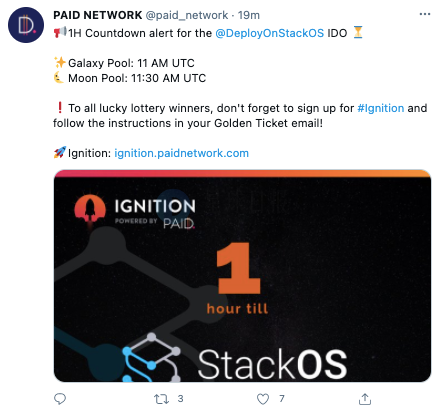
Task: Visit ignition.paidnetwork.com link
Action: (181, 153)
